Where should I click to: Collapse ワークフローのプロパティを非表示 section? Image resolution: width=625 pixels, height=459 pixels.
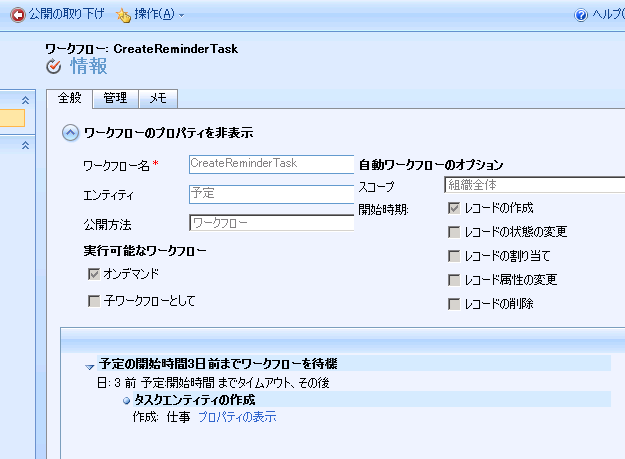(70, 133)
